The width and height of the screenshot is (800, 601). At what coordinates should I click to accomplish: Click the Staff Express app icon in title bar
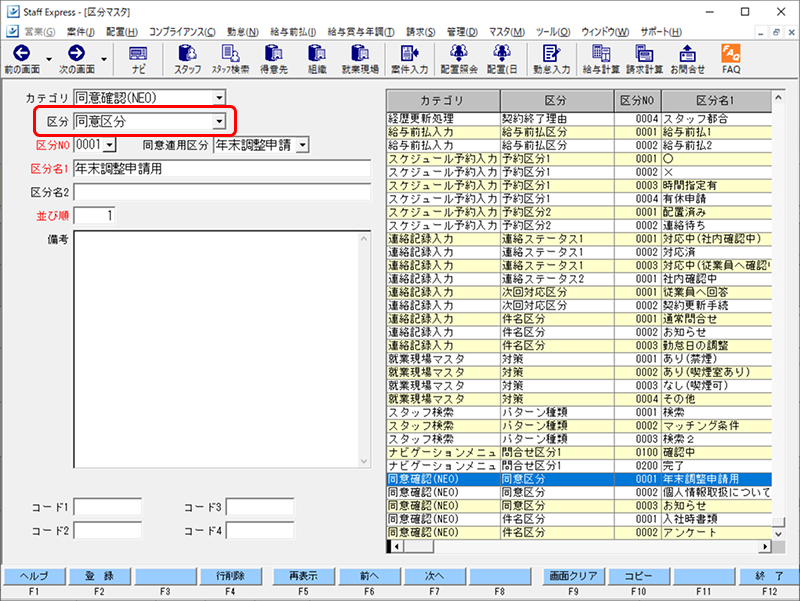pos(13,12)
